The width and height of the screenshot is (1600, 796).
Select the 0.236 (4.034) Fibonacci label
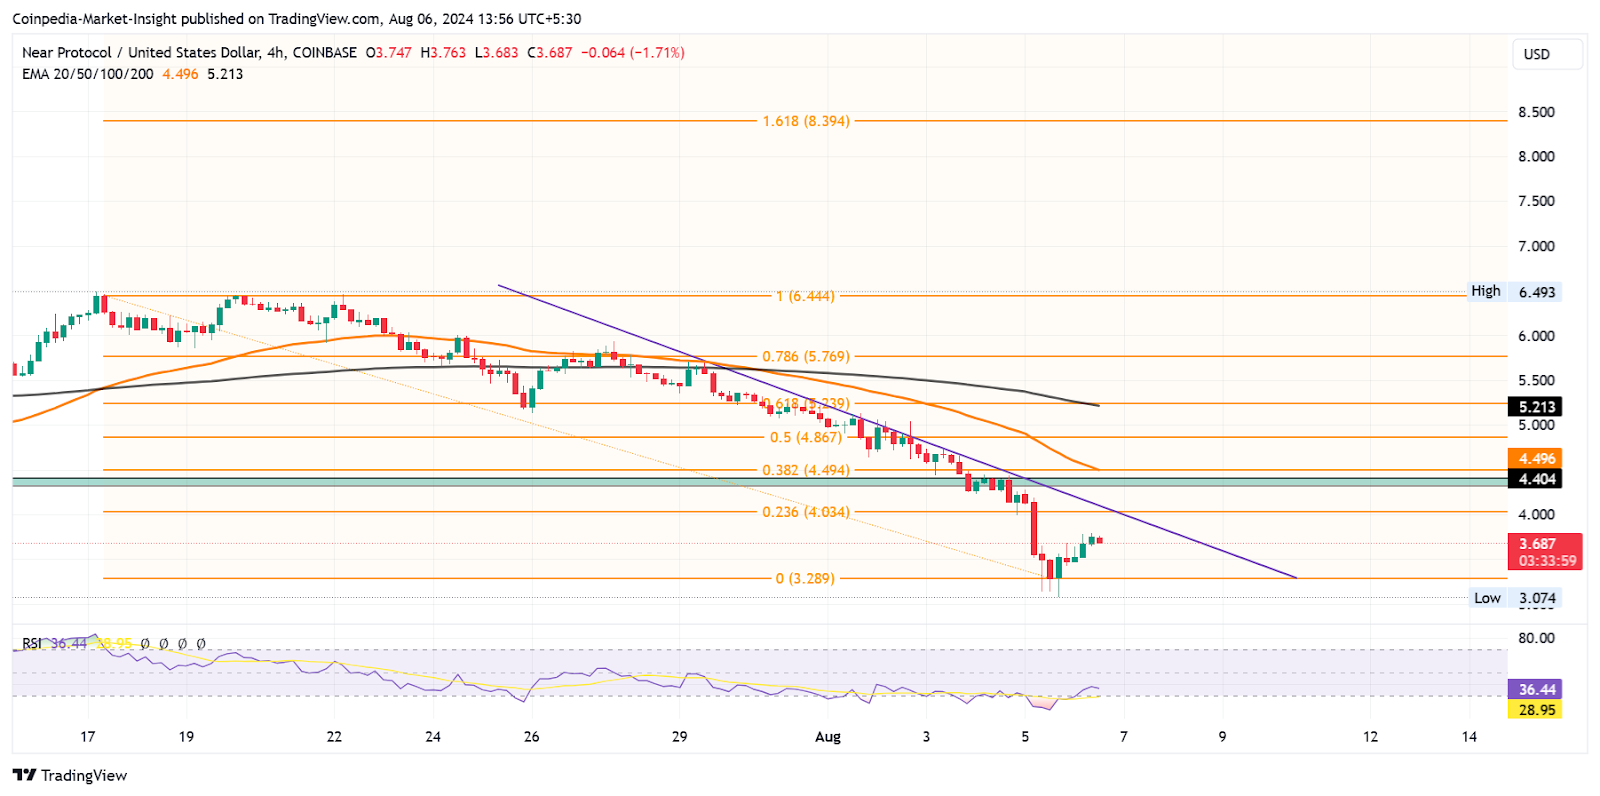(x=806, y=512)
